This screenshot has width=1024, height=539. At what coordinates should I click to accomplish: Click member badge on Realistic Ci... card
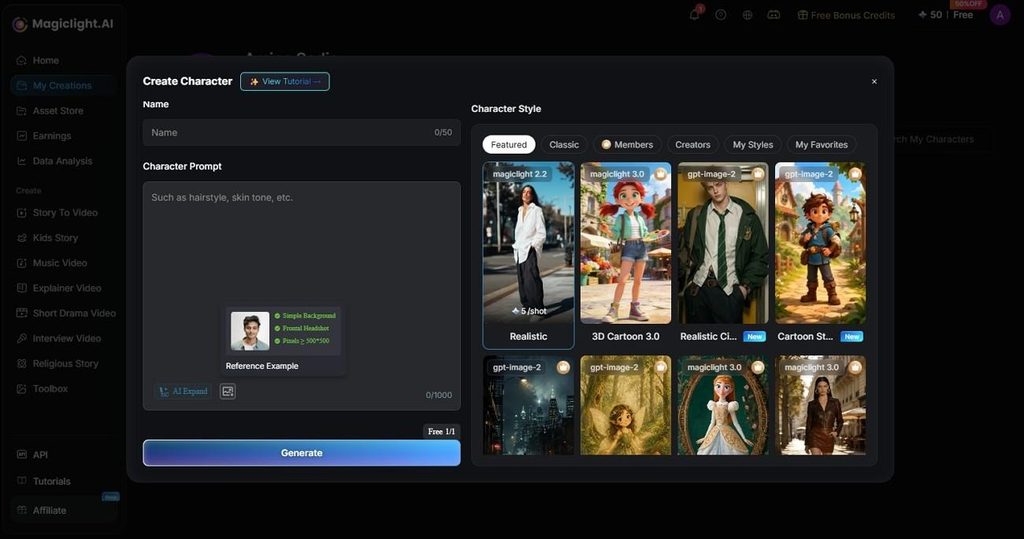tap(758, 174)
